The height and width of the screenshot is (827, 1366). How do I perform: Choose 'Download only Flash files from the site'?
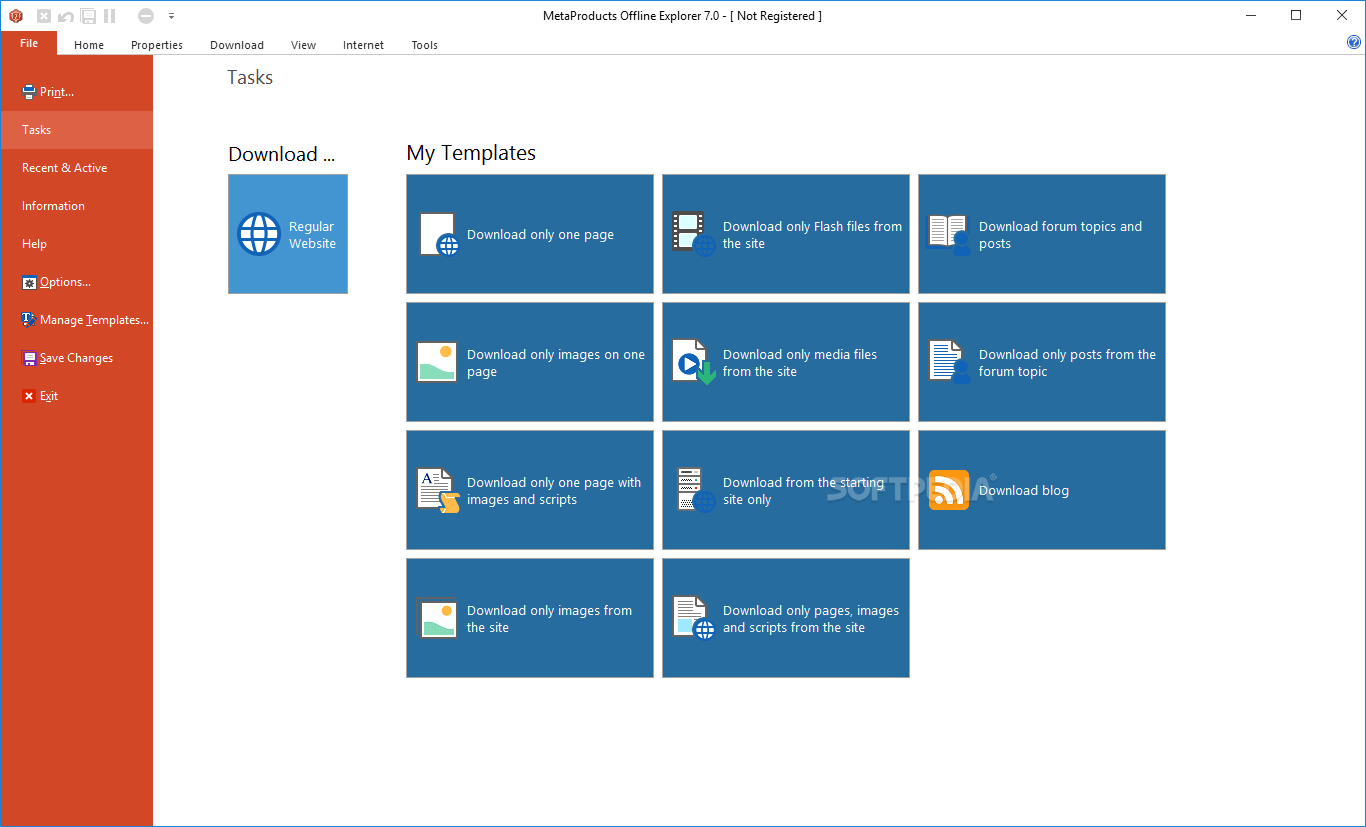click(x=786, y=234)
